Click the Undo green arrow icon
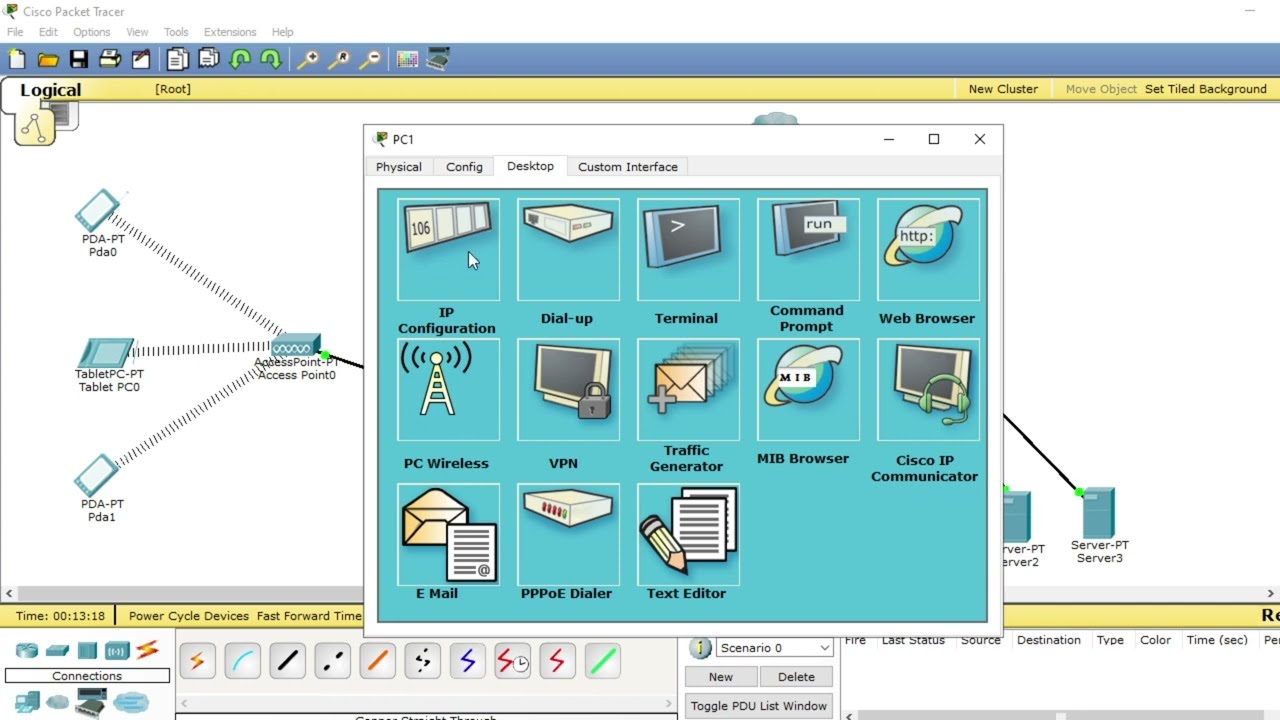 click(240, 59)
